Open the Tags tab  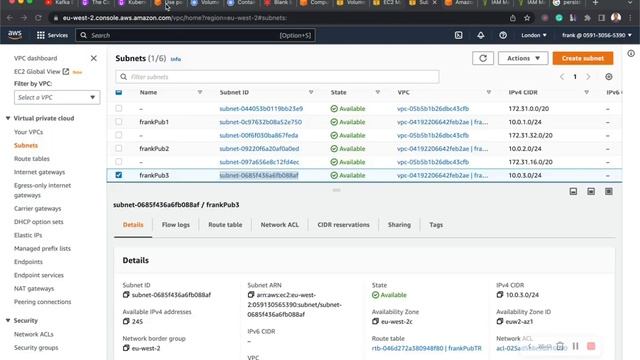[436, 225]
